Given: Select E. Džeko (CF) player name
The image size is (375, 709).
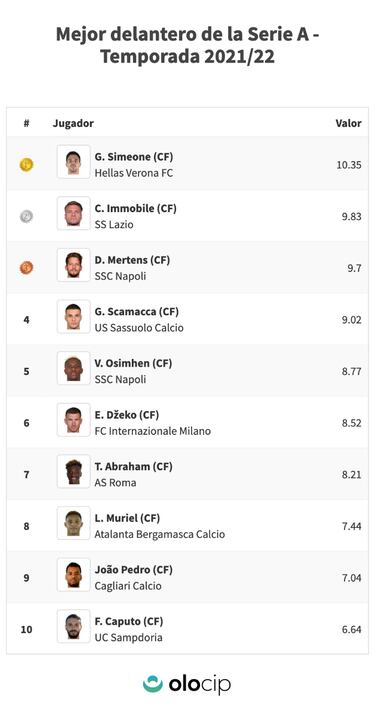Looking at the screenshot, I should click(x=127, y=415).
